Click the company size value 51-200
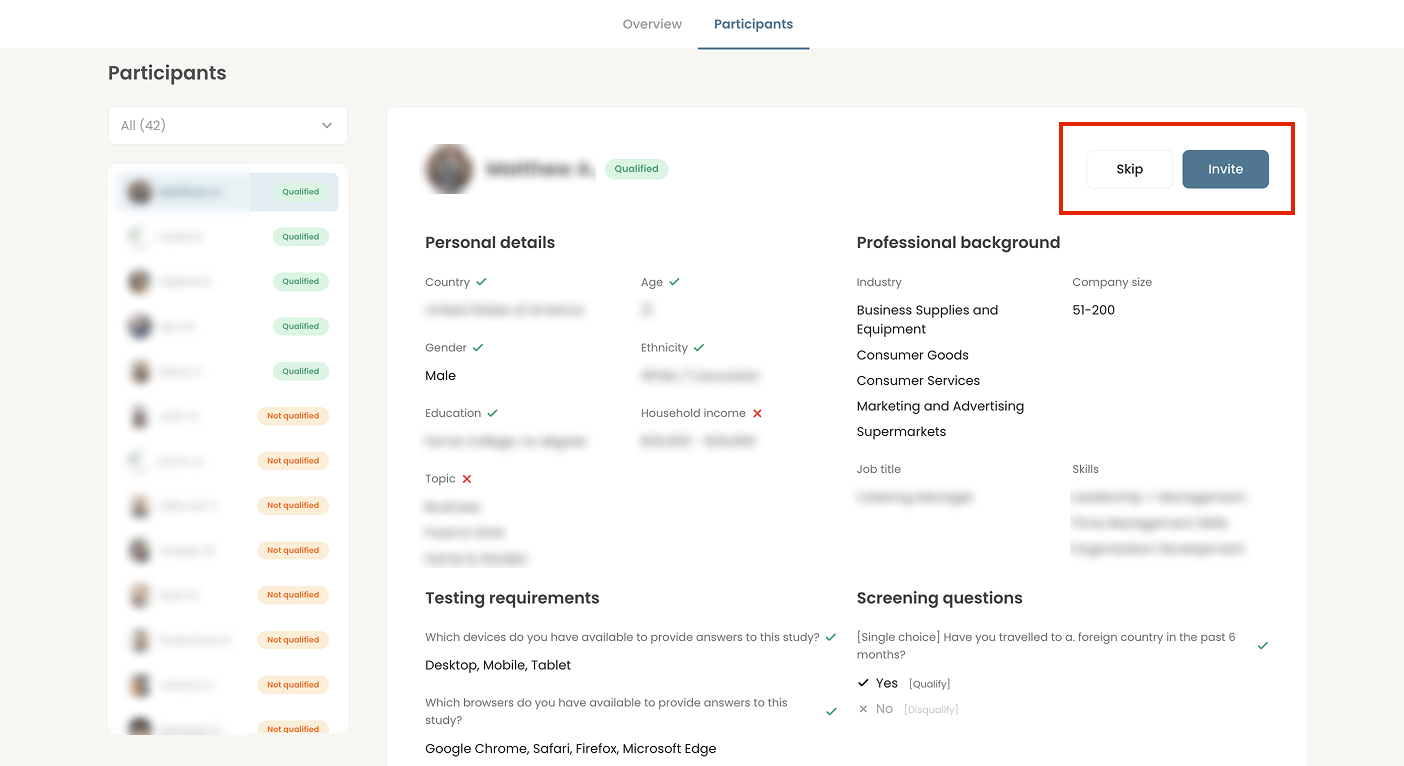 pos(1093,310)
